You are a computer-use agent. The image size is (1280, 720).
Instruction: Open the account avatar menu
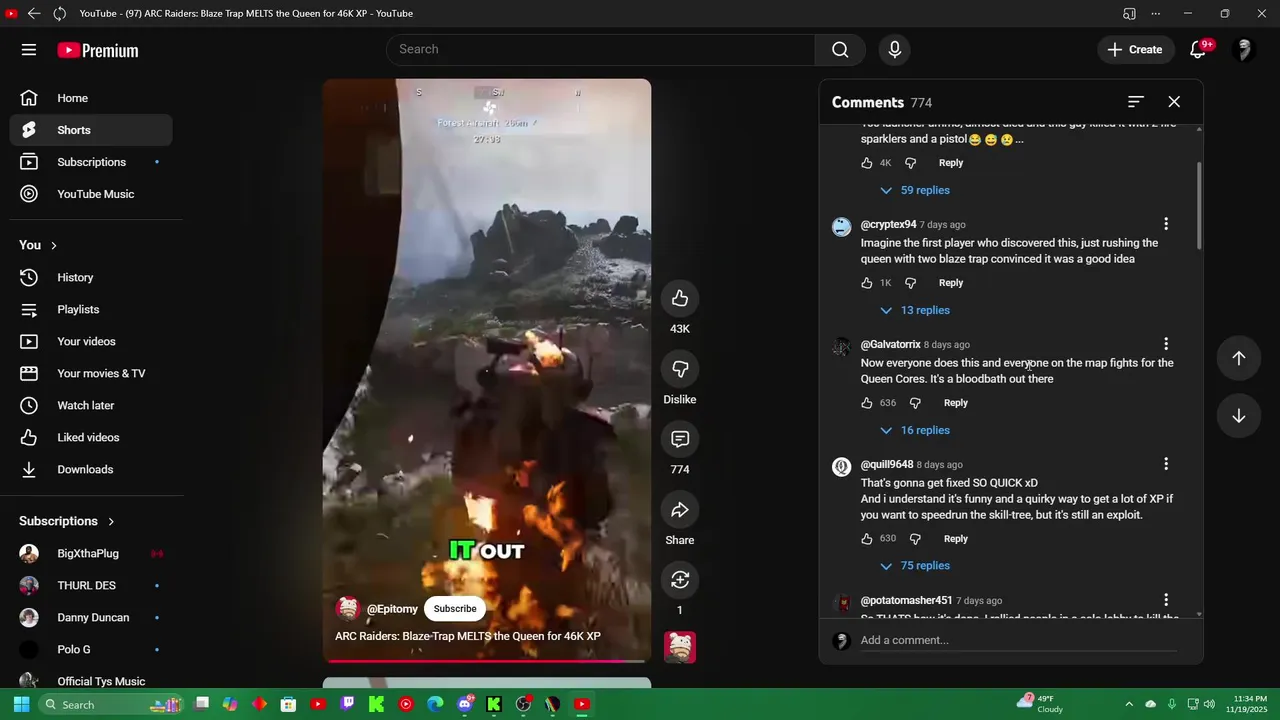(x=1245, y=50)
